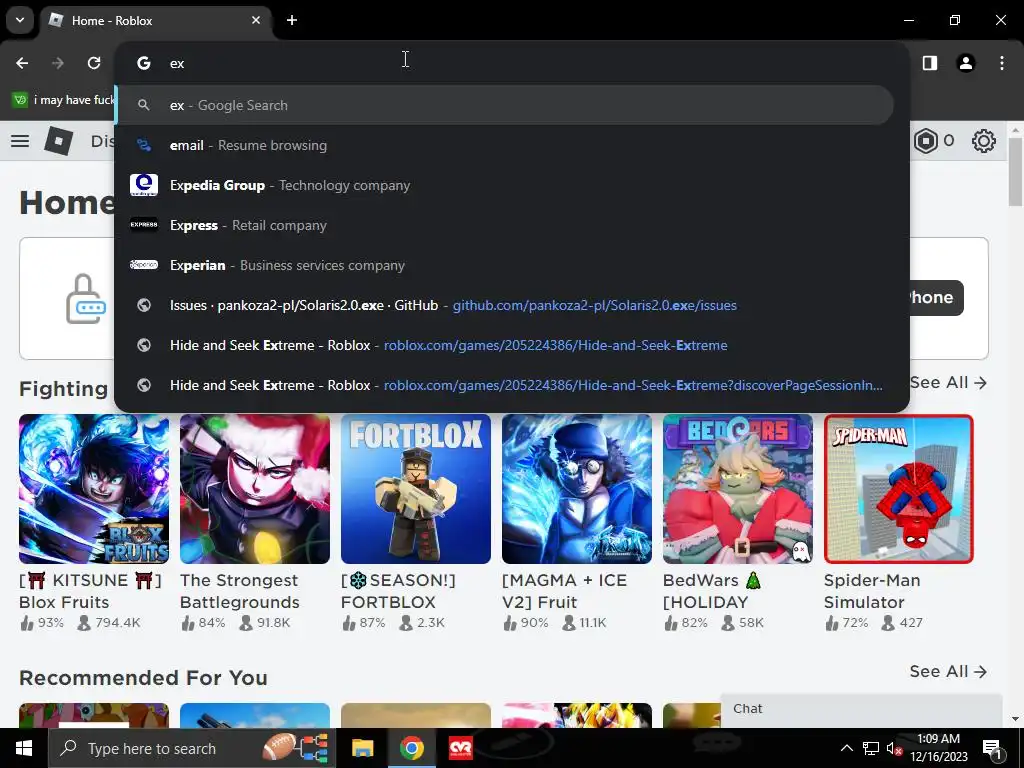The height and width of the screenshot is (768, 1024).
Task: Click the 'Spider-Man Simulator' title text
Action: 872,591
